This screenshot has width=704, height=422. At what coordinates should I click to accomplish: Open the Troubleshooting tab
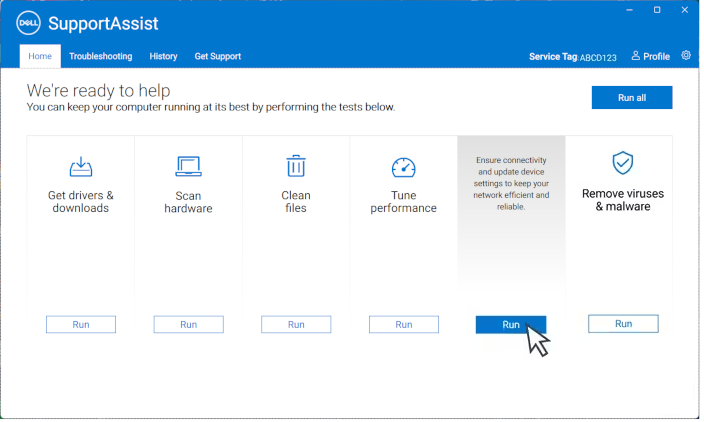(101, 56)
